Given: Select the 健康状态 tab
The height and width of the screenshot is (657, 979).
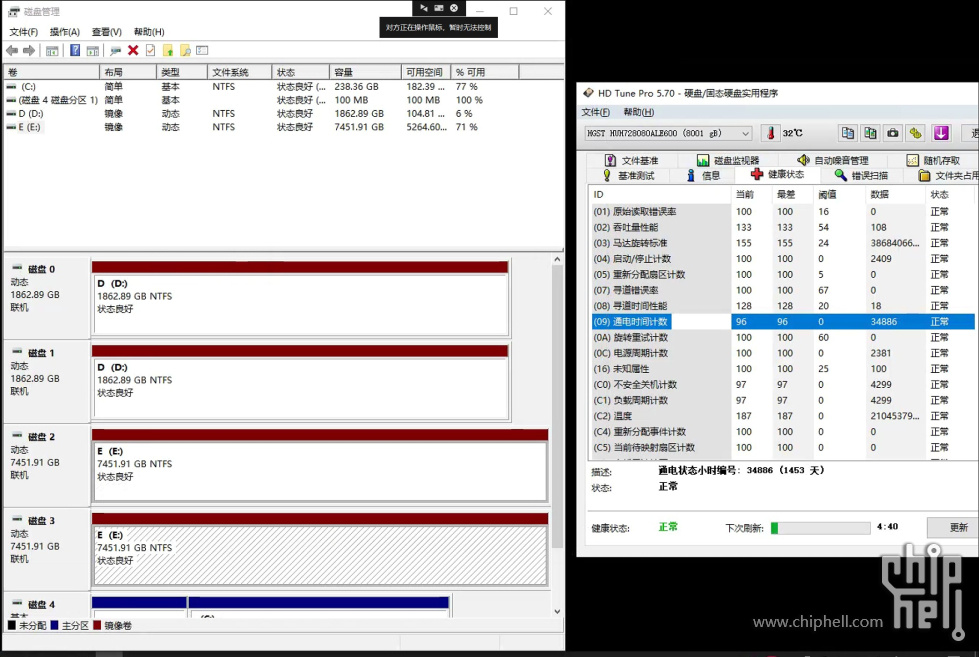Looking at the screenshot, I should 777,174.
